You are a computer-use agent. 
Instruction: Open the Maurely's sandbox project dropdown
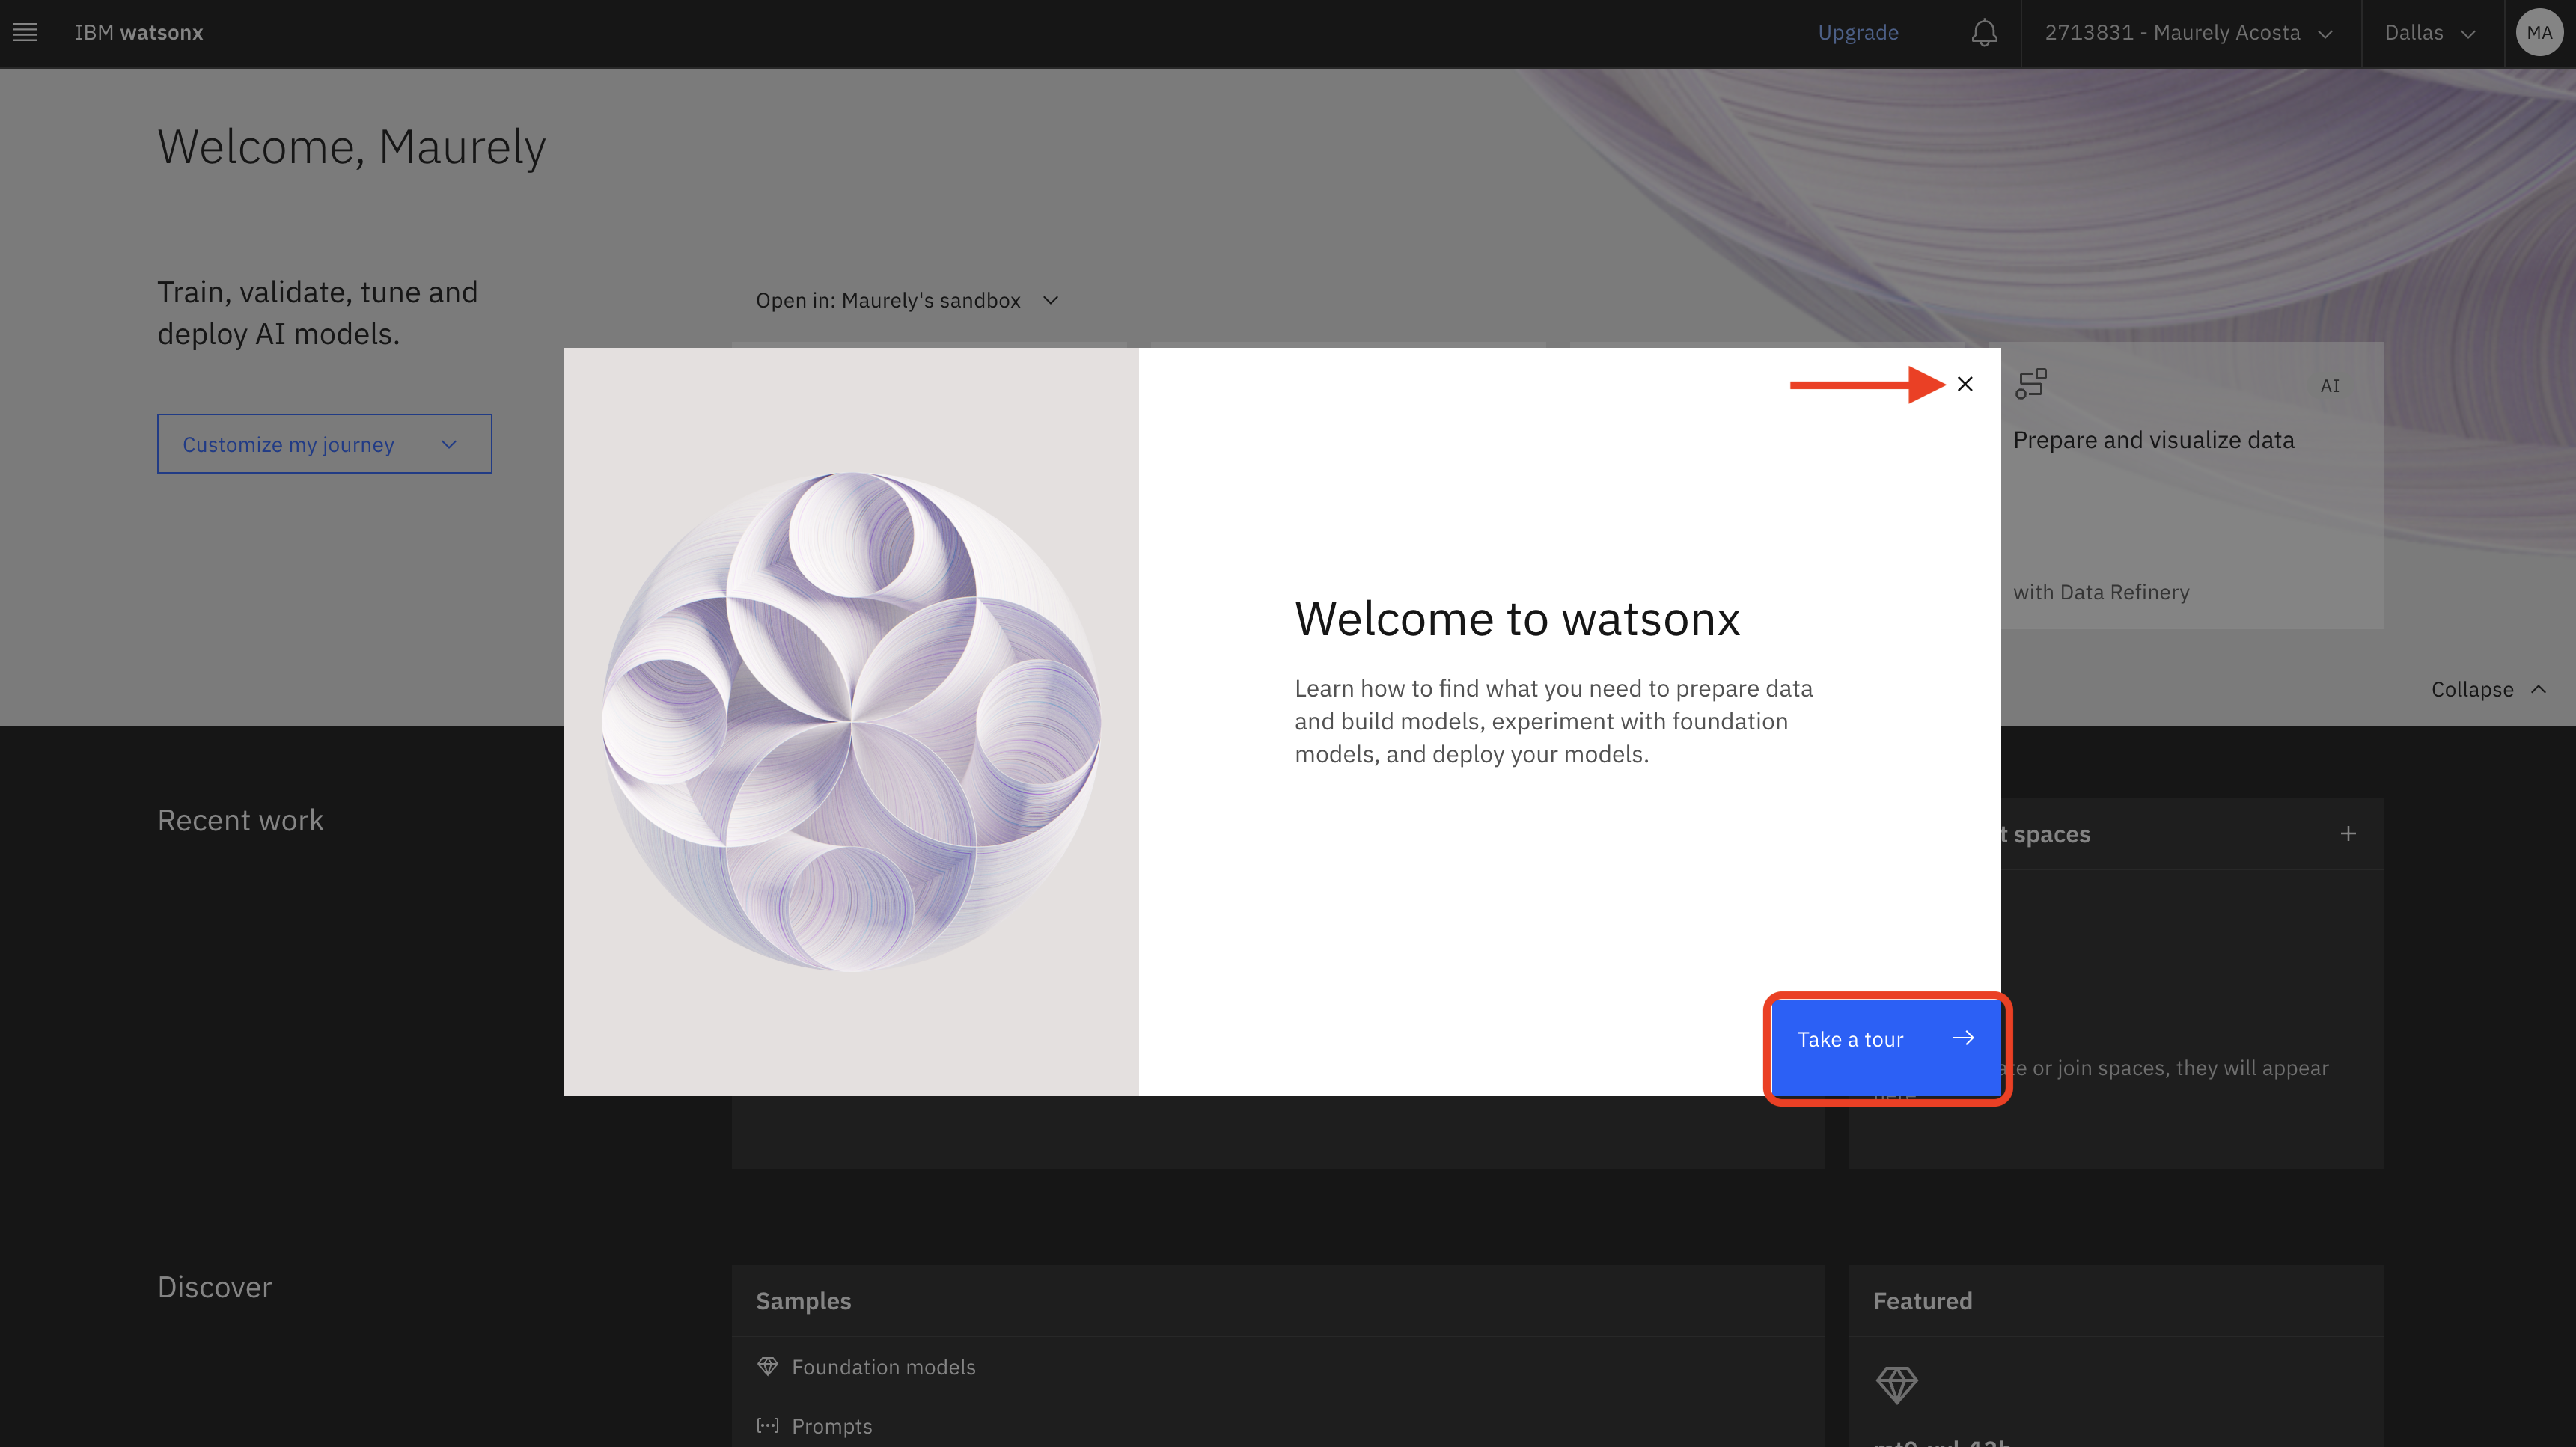906,300
